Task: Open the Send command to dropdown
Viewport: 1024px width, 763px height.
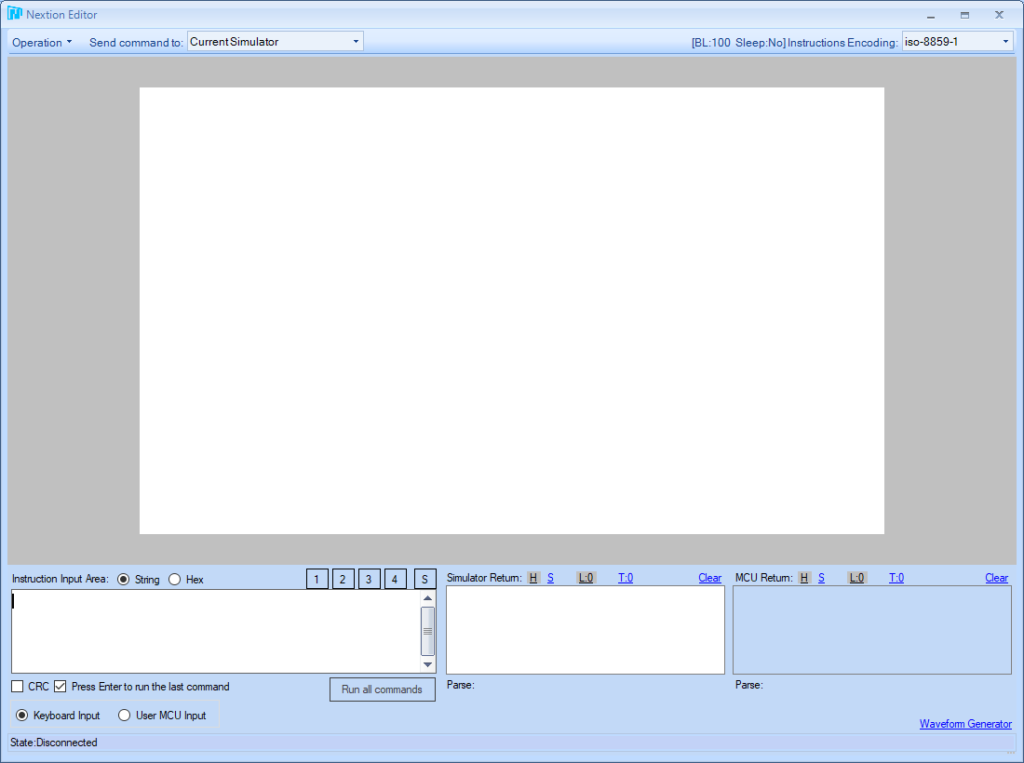Action: pyautogui.click(x=355, y=41)
